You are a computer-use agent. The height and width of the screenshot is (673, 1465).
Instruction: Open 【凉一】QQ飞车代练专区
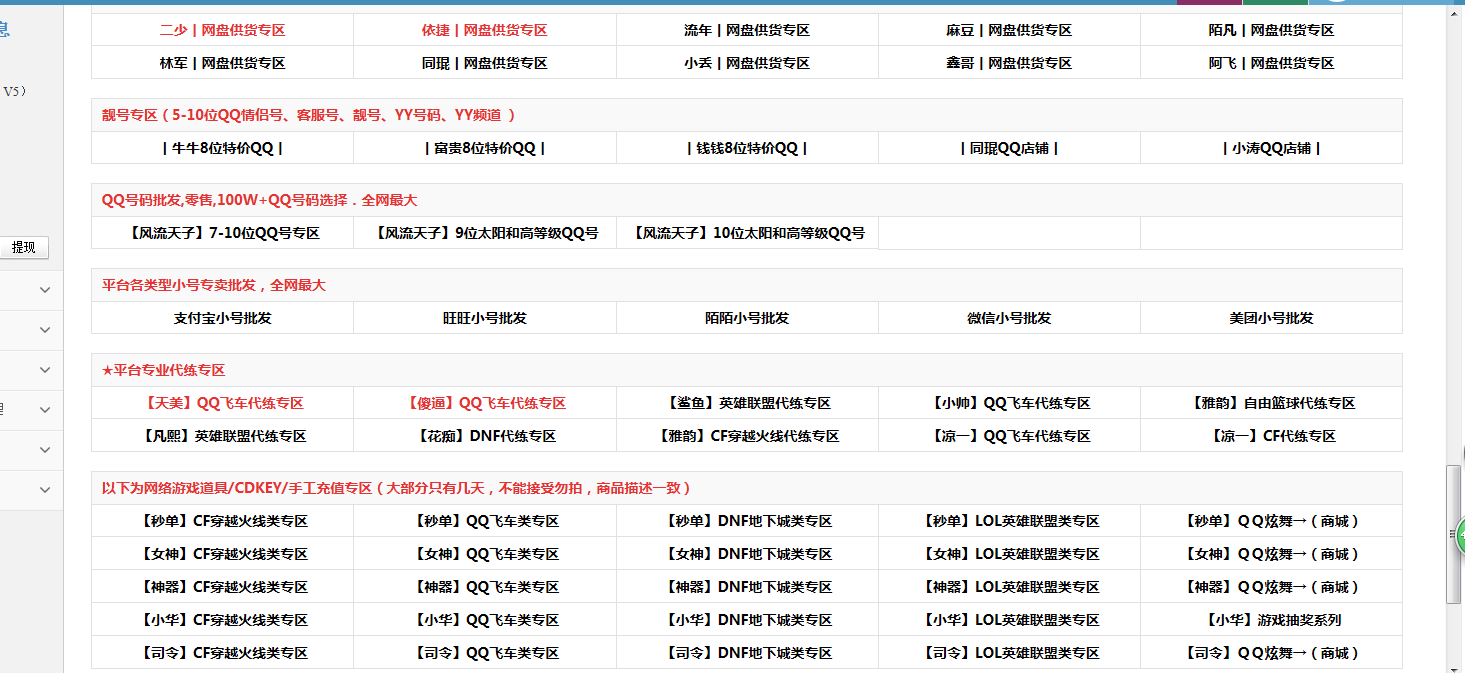(1009, 436)
